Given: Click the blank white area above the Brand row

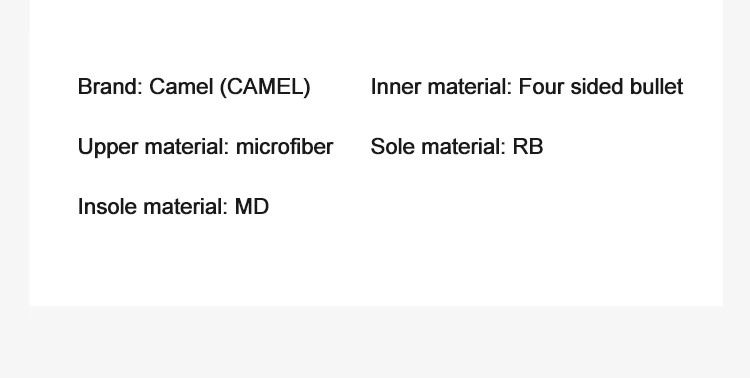Looking at the screenshot, I should coord(376,33).
